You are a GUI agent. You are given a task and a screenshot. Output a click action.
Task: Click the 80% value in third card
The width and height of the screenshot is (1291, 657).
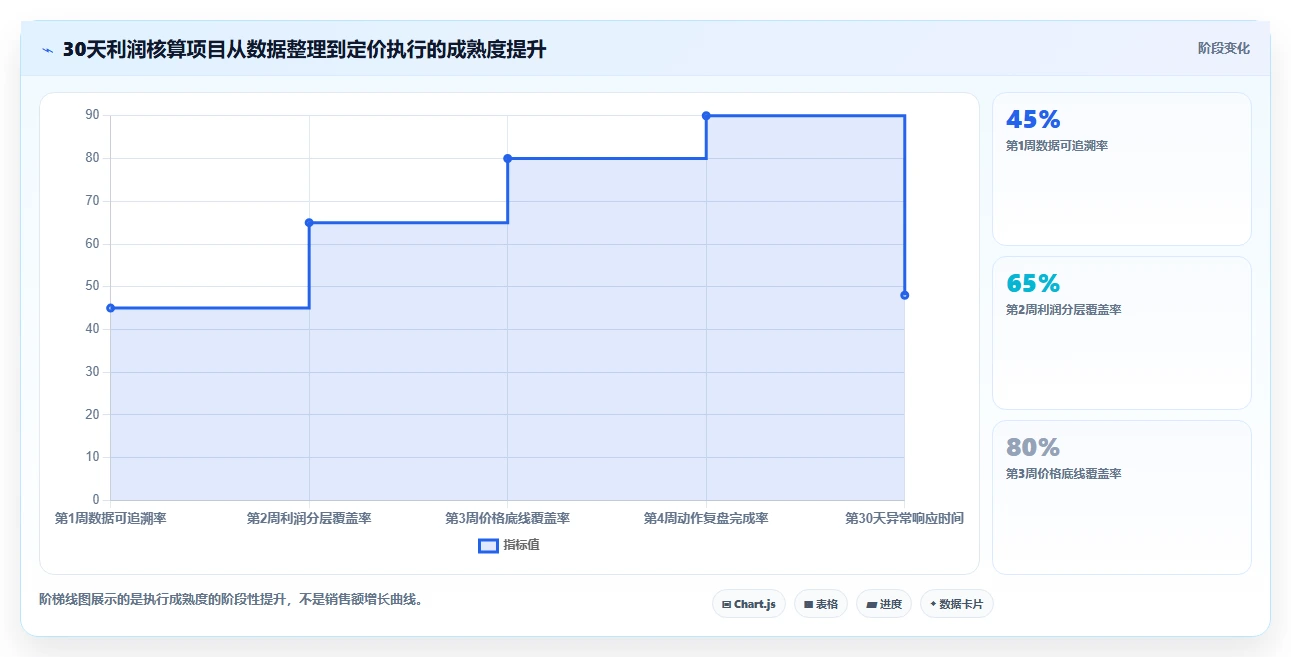1033,447
